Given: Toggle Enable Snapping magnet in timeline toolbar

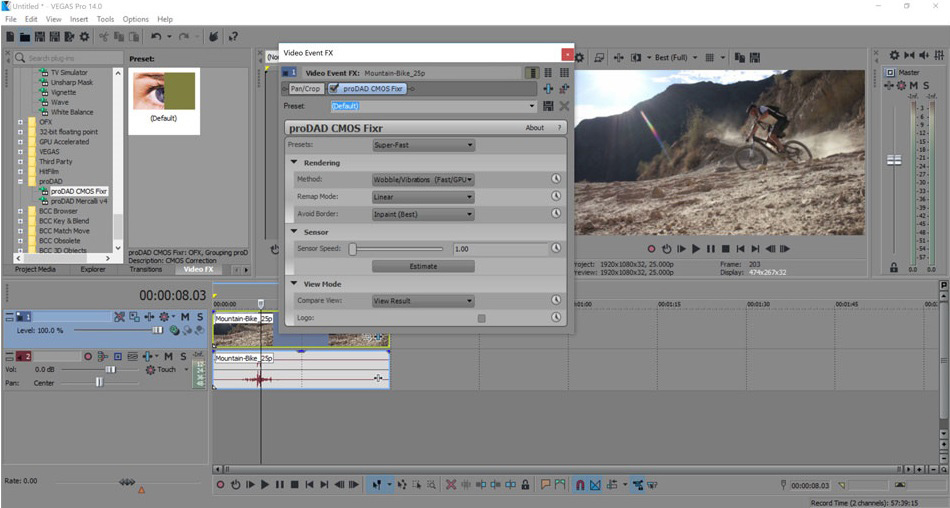Looking at the screenshot, I should [x=580, y=484].
